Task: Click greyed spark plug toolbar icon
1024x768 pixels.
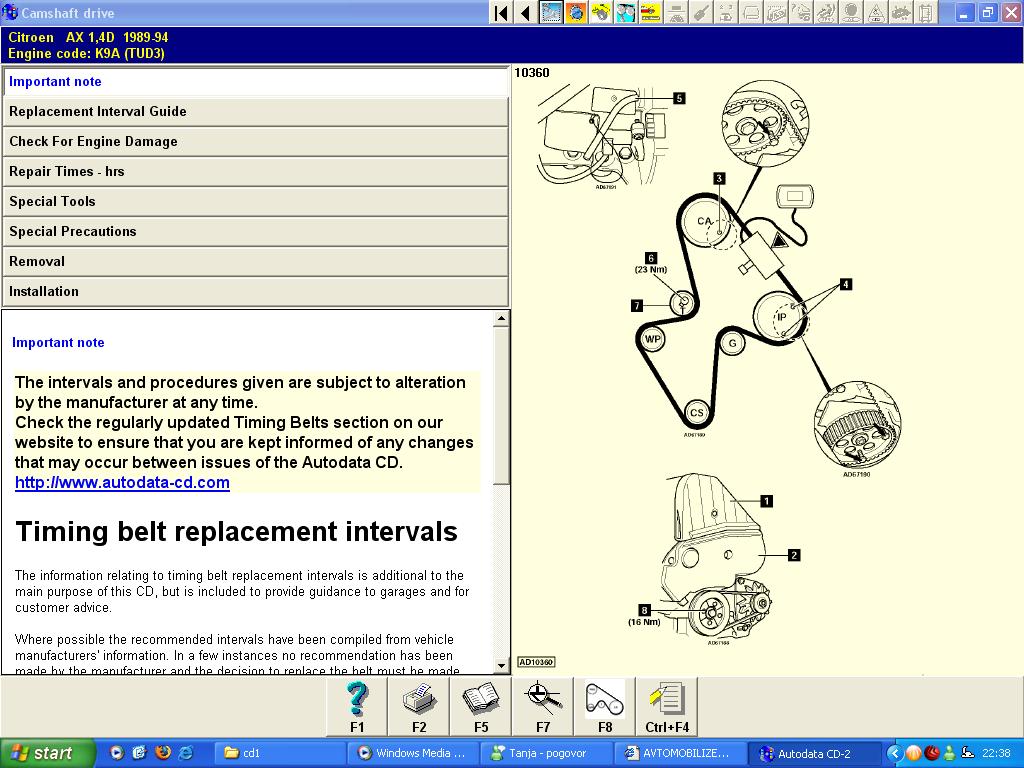Action: pyautogui.click(x=701, y=12)
